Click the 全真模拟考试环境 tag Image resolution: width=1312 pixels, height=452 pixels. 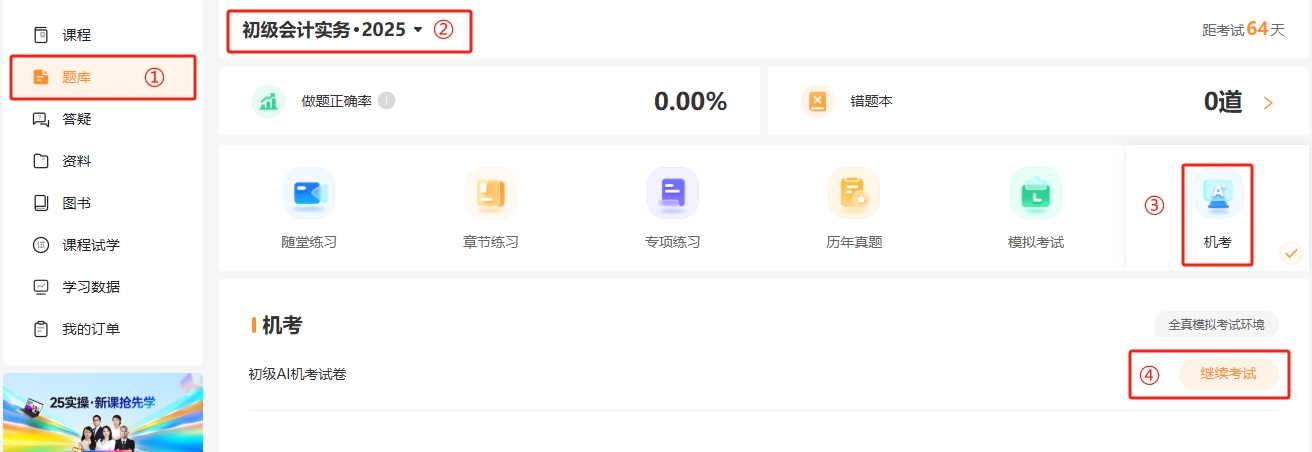(1216, 325)
